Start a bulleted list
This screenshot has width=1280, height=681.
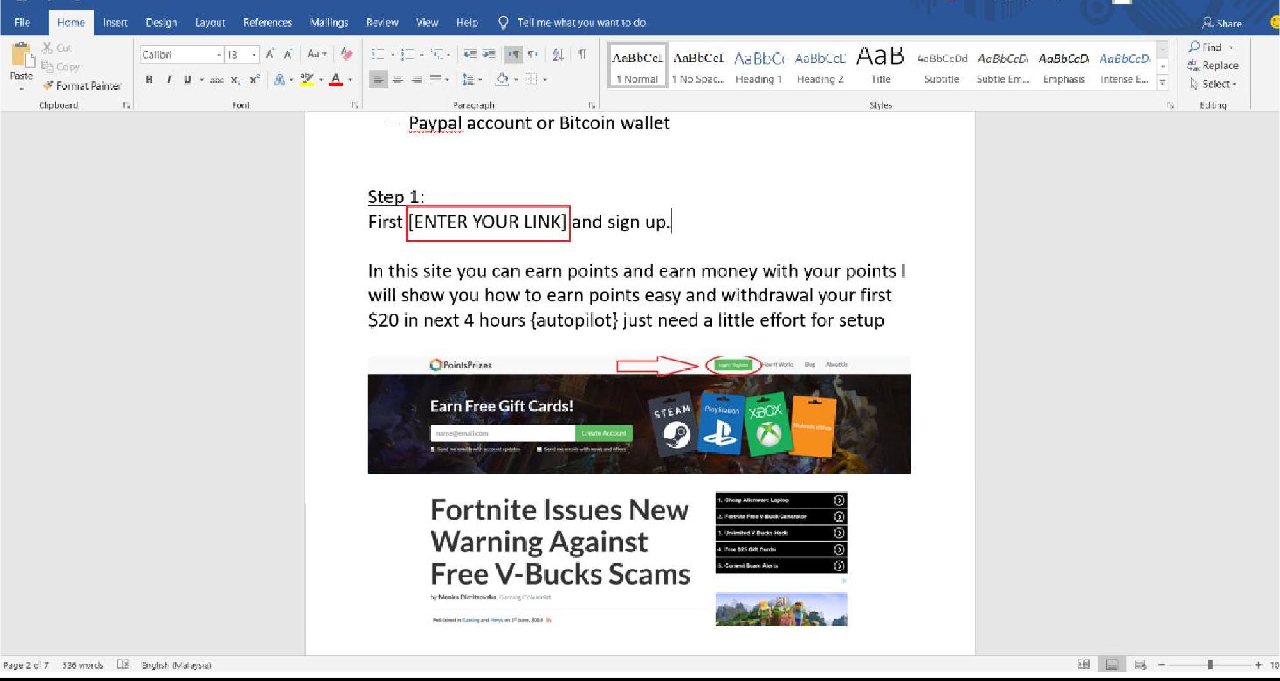[377, 54]
